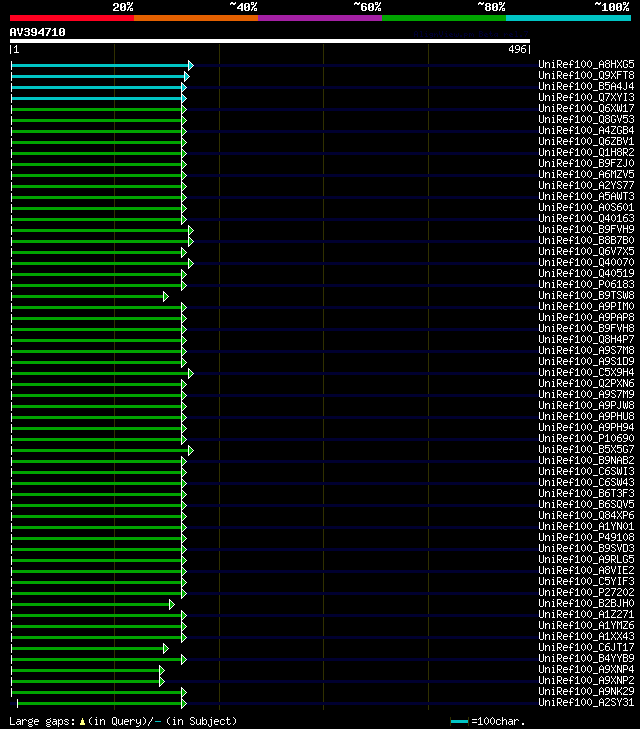Click the UniRef100_B9NAB2 label

[586, 460]
